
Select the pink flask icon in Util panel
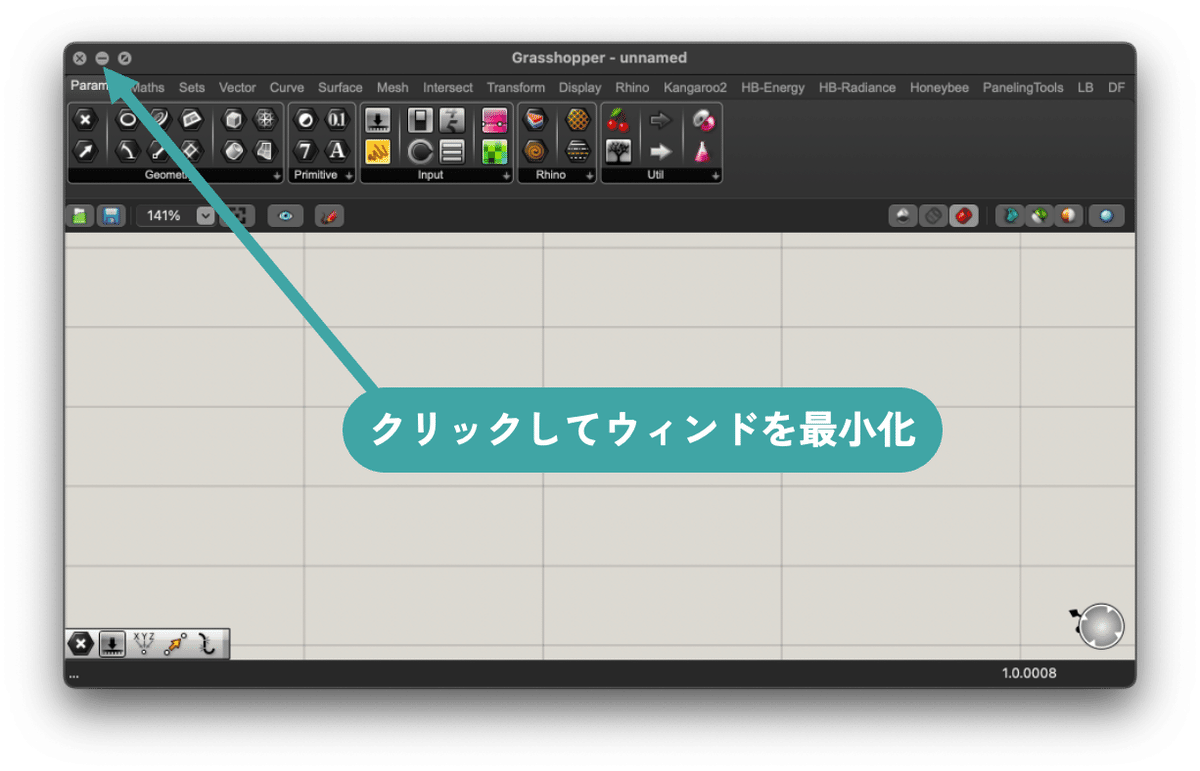[703, 151]
